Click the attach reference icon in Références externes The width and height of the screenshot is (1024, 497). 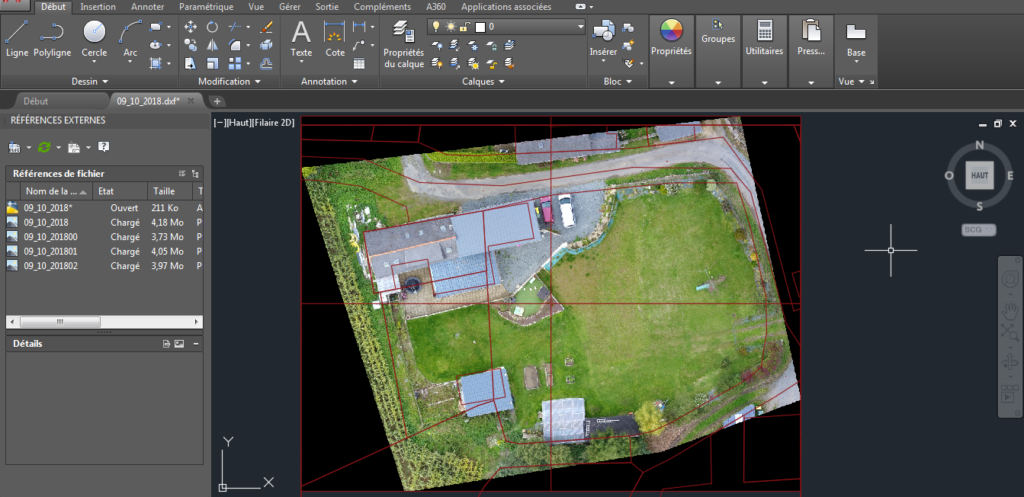14,148
